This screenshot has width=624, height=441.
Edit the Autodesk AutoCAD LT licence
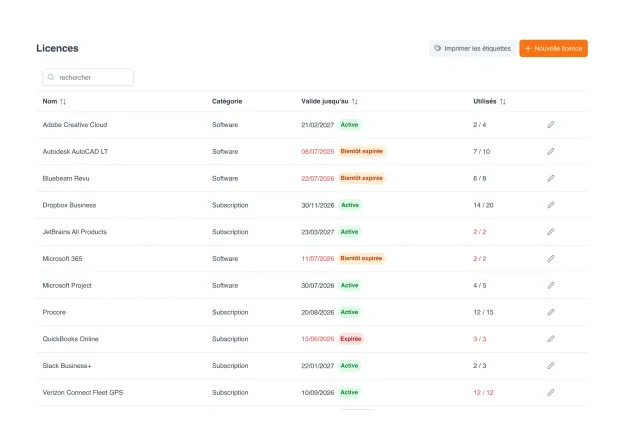(550, 151)
